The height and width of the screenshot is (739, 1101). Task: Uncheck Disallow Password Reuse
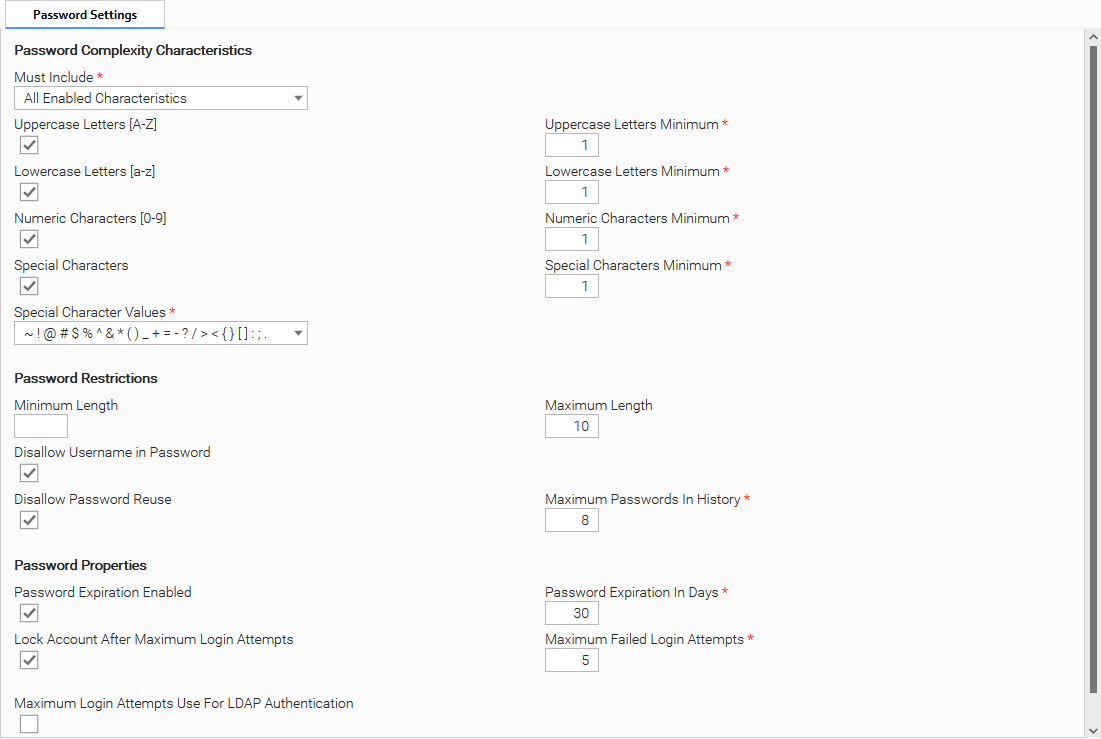(29, 520)
